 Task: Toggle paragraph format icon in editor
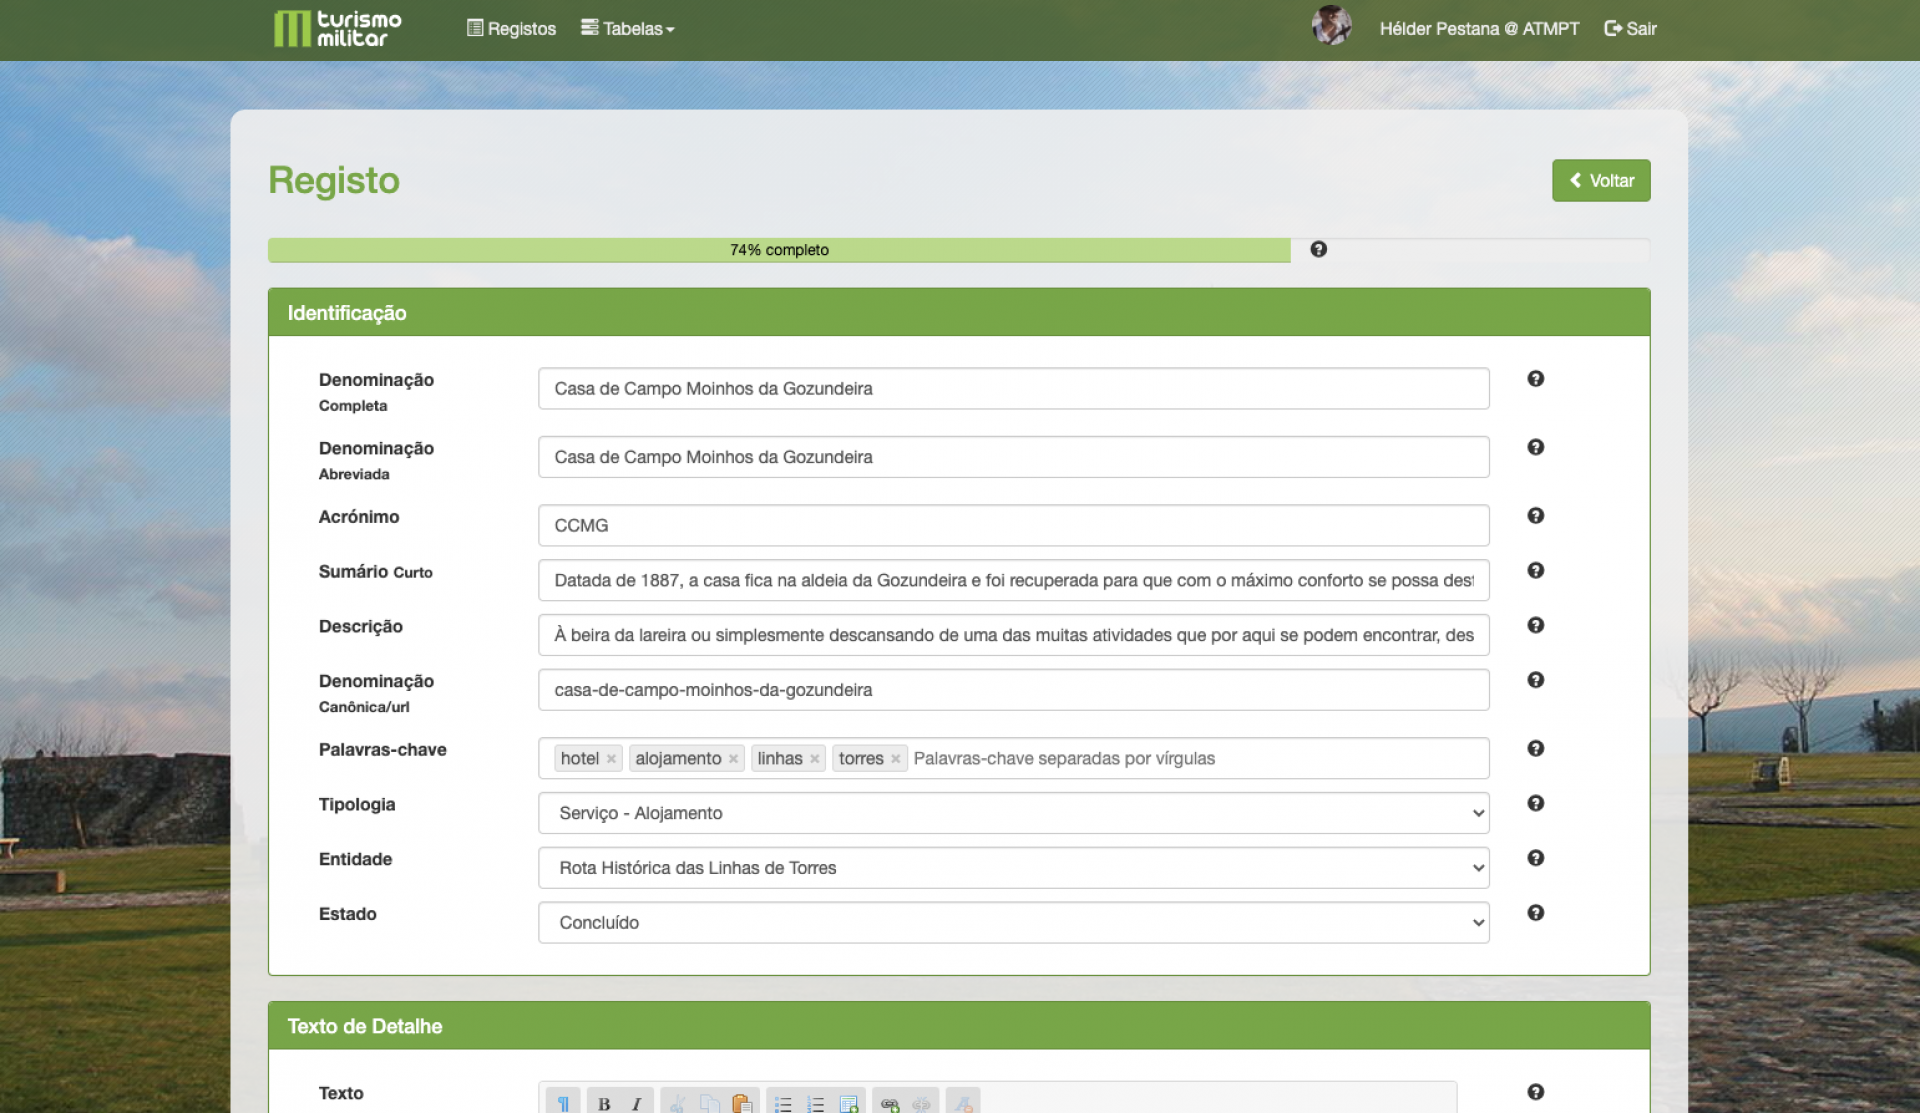pyautogui.click(x=563, y=1103)
